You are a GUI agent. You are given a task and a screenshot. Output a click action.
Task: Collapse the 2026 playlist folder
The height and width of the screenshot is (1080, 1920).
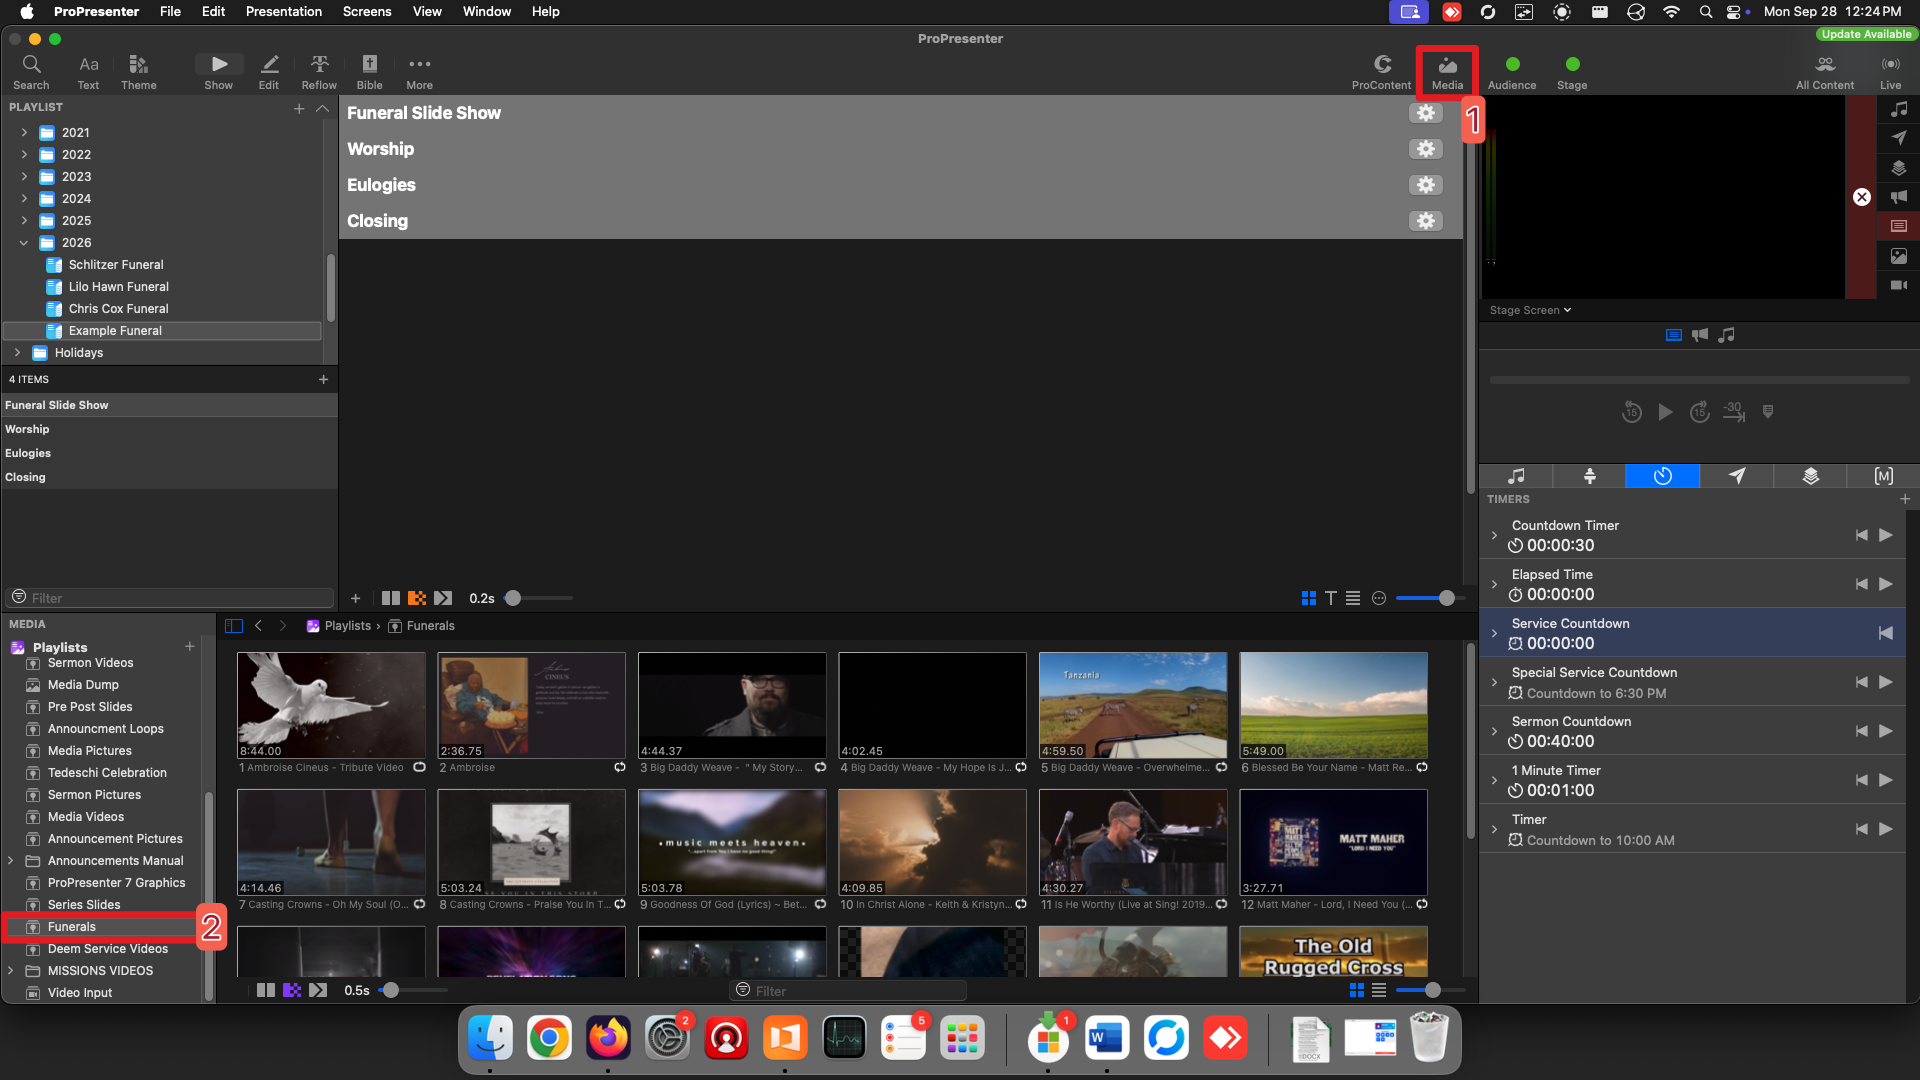[24, 242]
